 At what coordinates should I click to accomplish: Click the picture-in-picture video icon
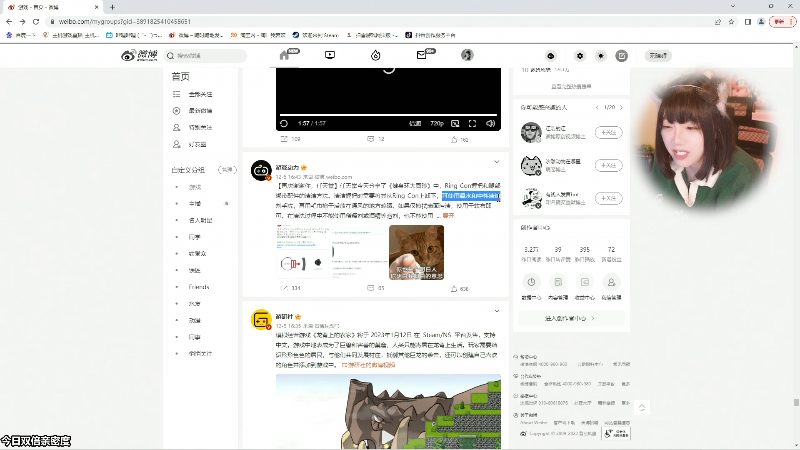[455, 123]
